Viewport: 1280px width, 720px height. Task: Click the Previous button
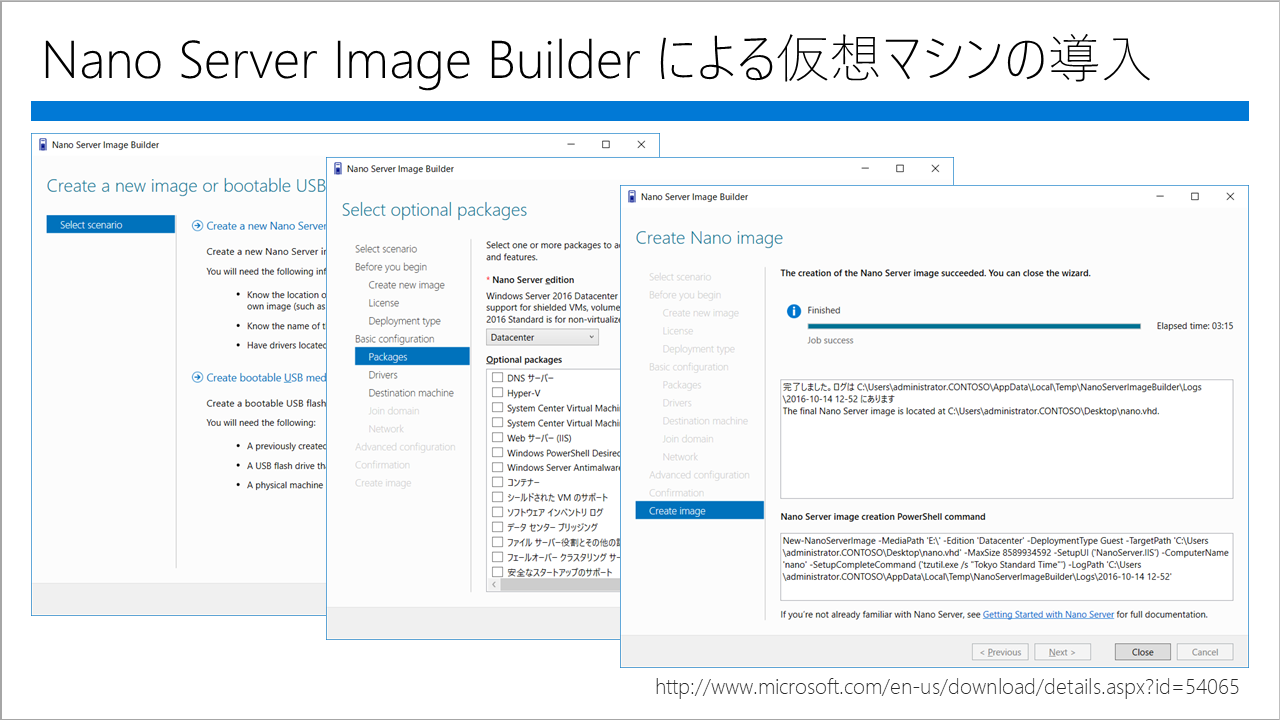tap(1000, 652)
